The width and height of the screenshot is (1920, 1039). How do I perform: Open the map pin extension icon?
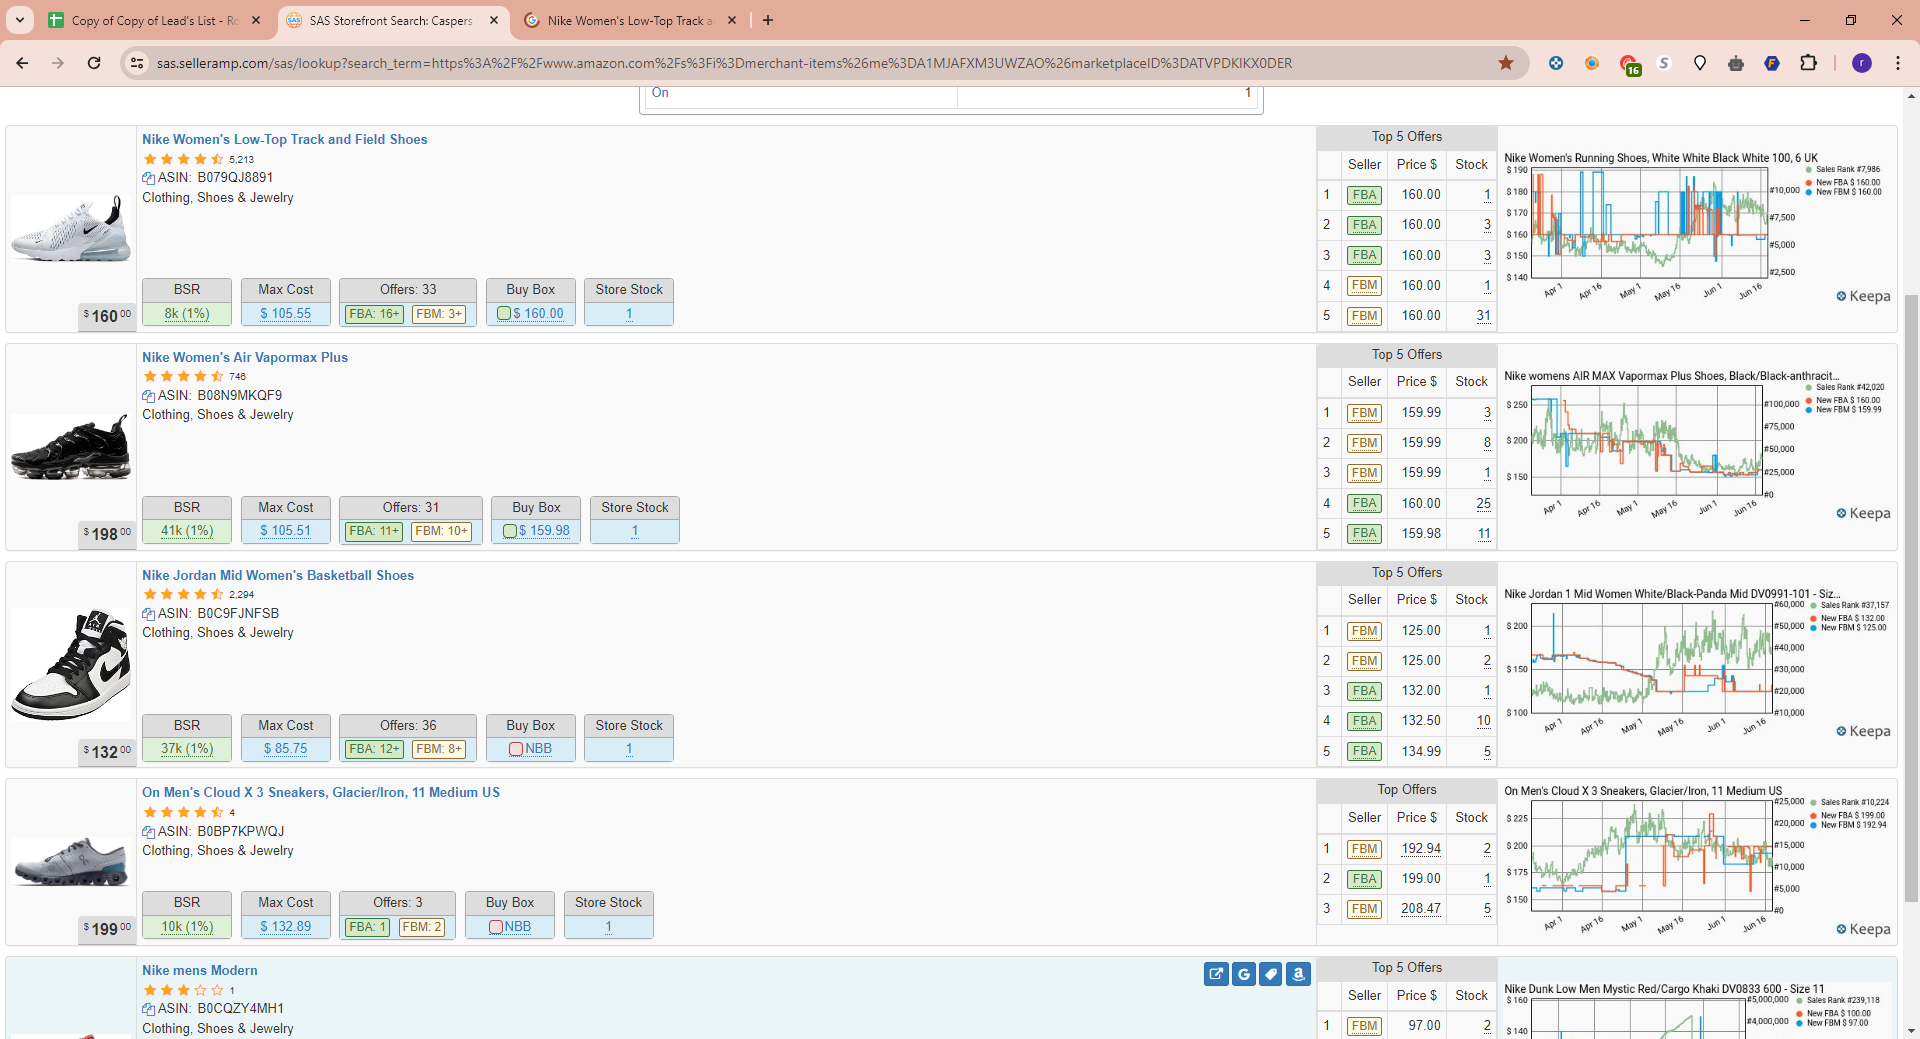(x=1700, y=63)
